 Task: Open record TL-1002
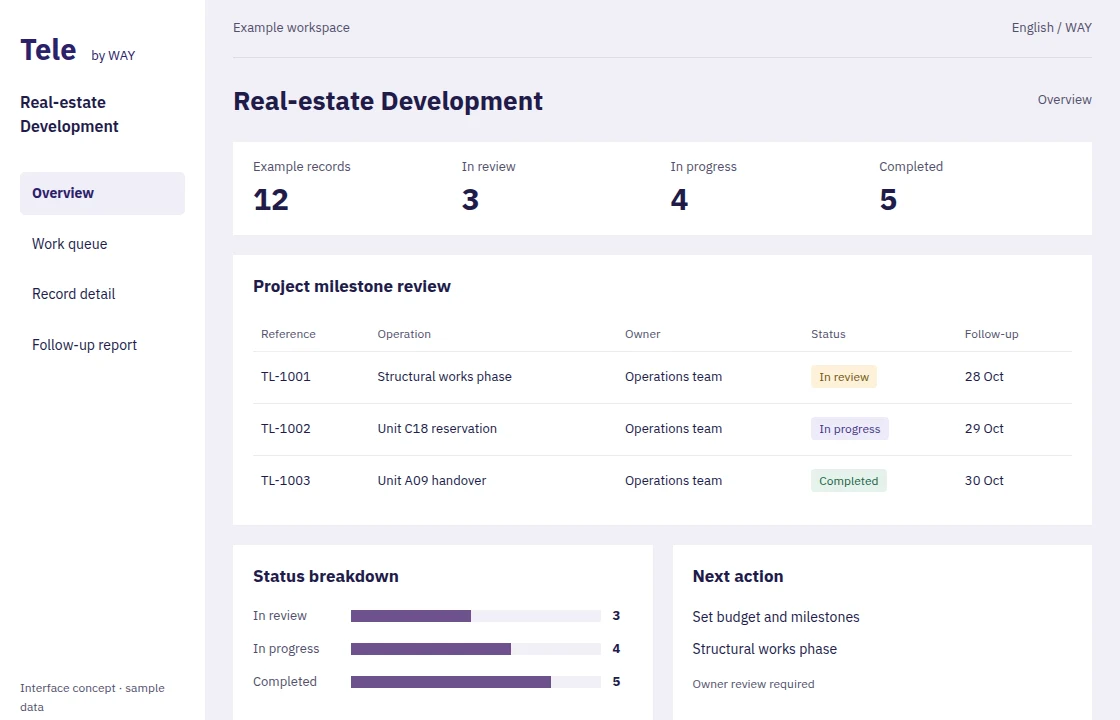pos(286,429)
